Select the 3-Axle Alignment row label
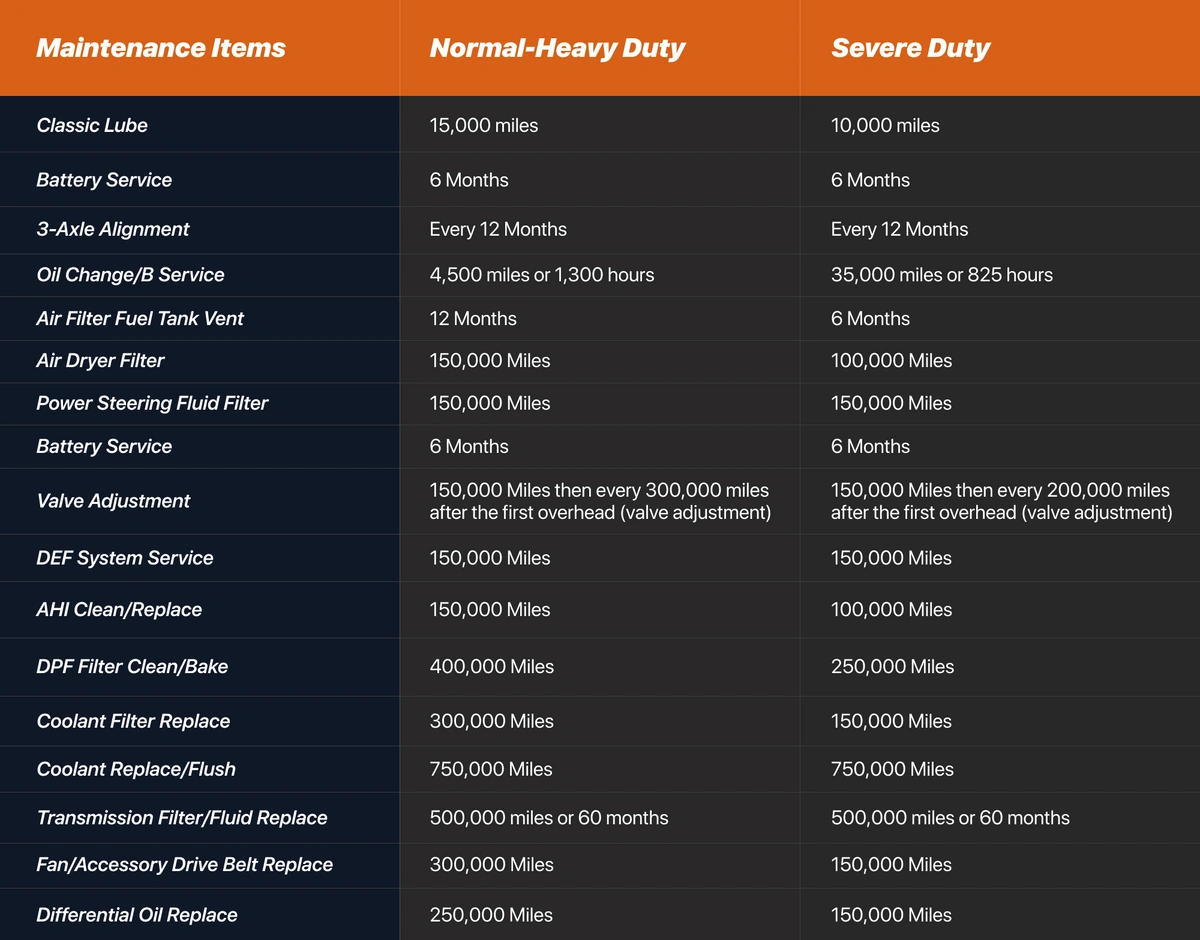This screenshot has width=1200, height=940. (113, 229)
